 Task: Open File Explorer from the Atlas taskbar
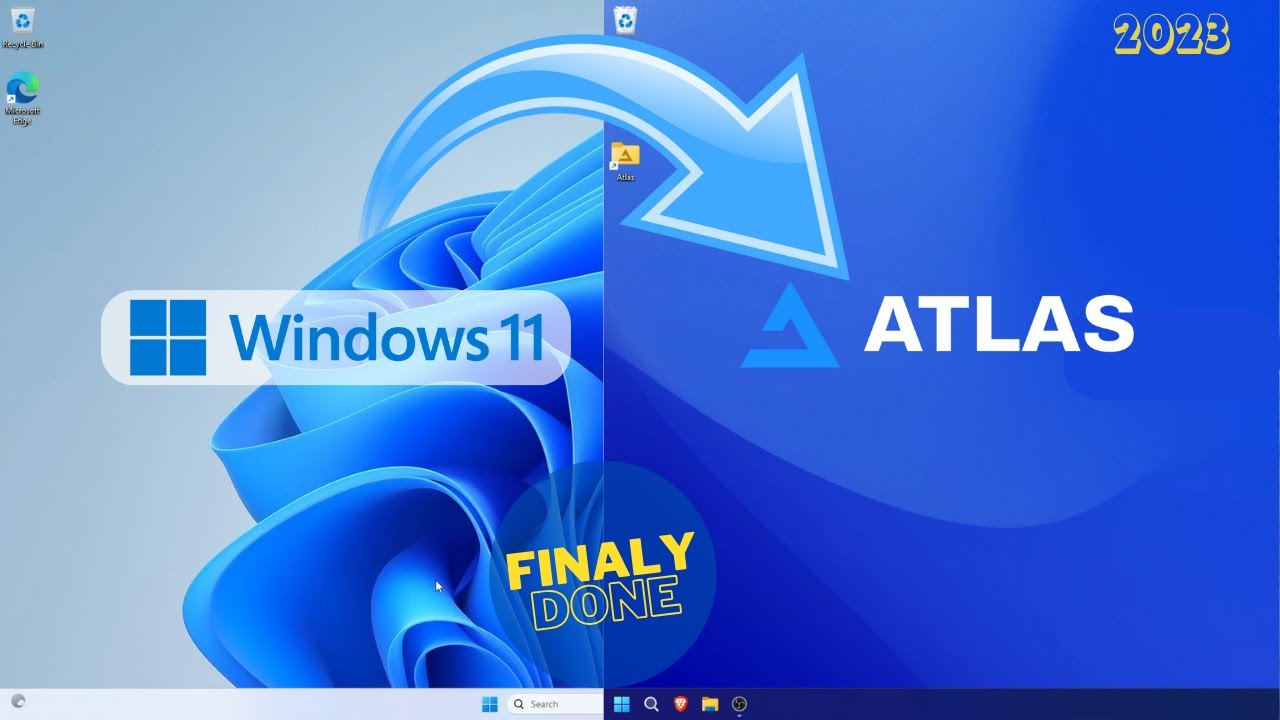coord(709,704)
